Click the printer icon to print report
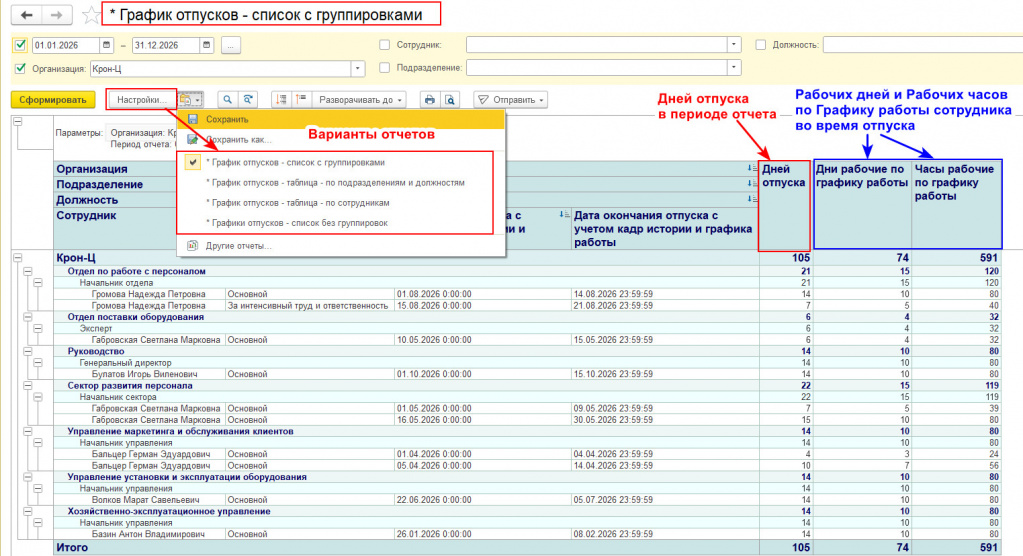 429,100
